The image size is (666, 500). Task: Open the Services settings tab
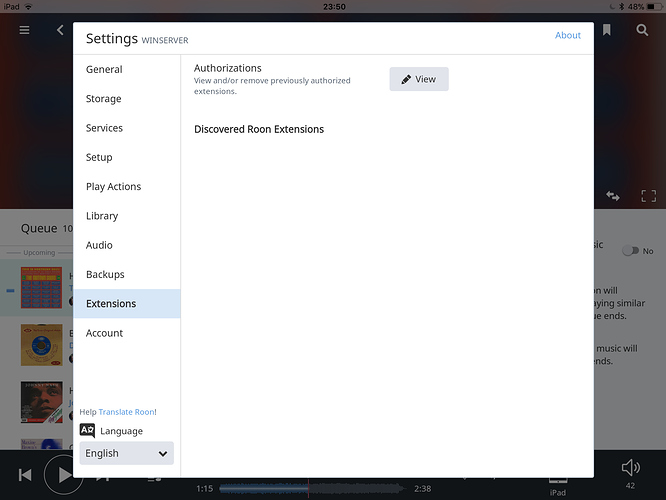coord(127,128)
